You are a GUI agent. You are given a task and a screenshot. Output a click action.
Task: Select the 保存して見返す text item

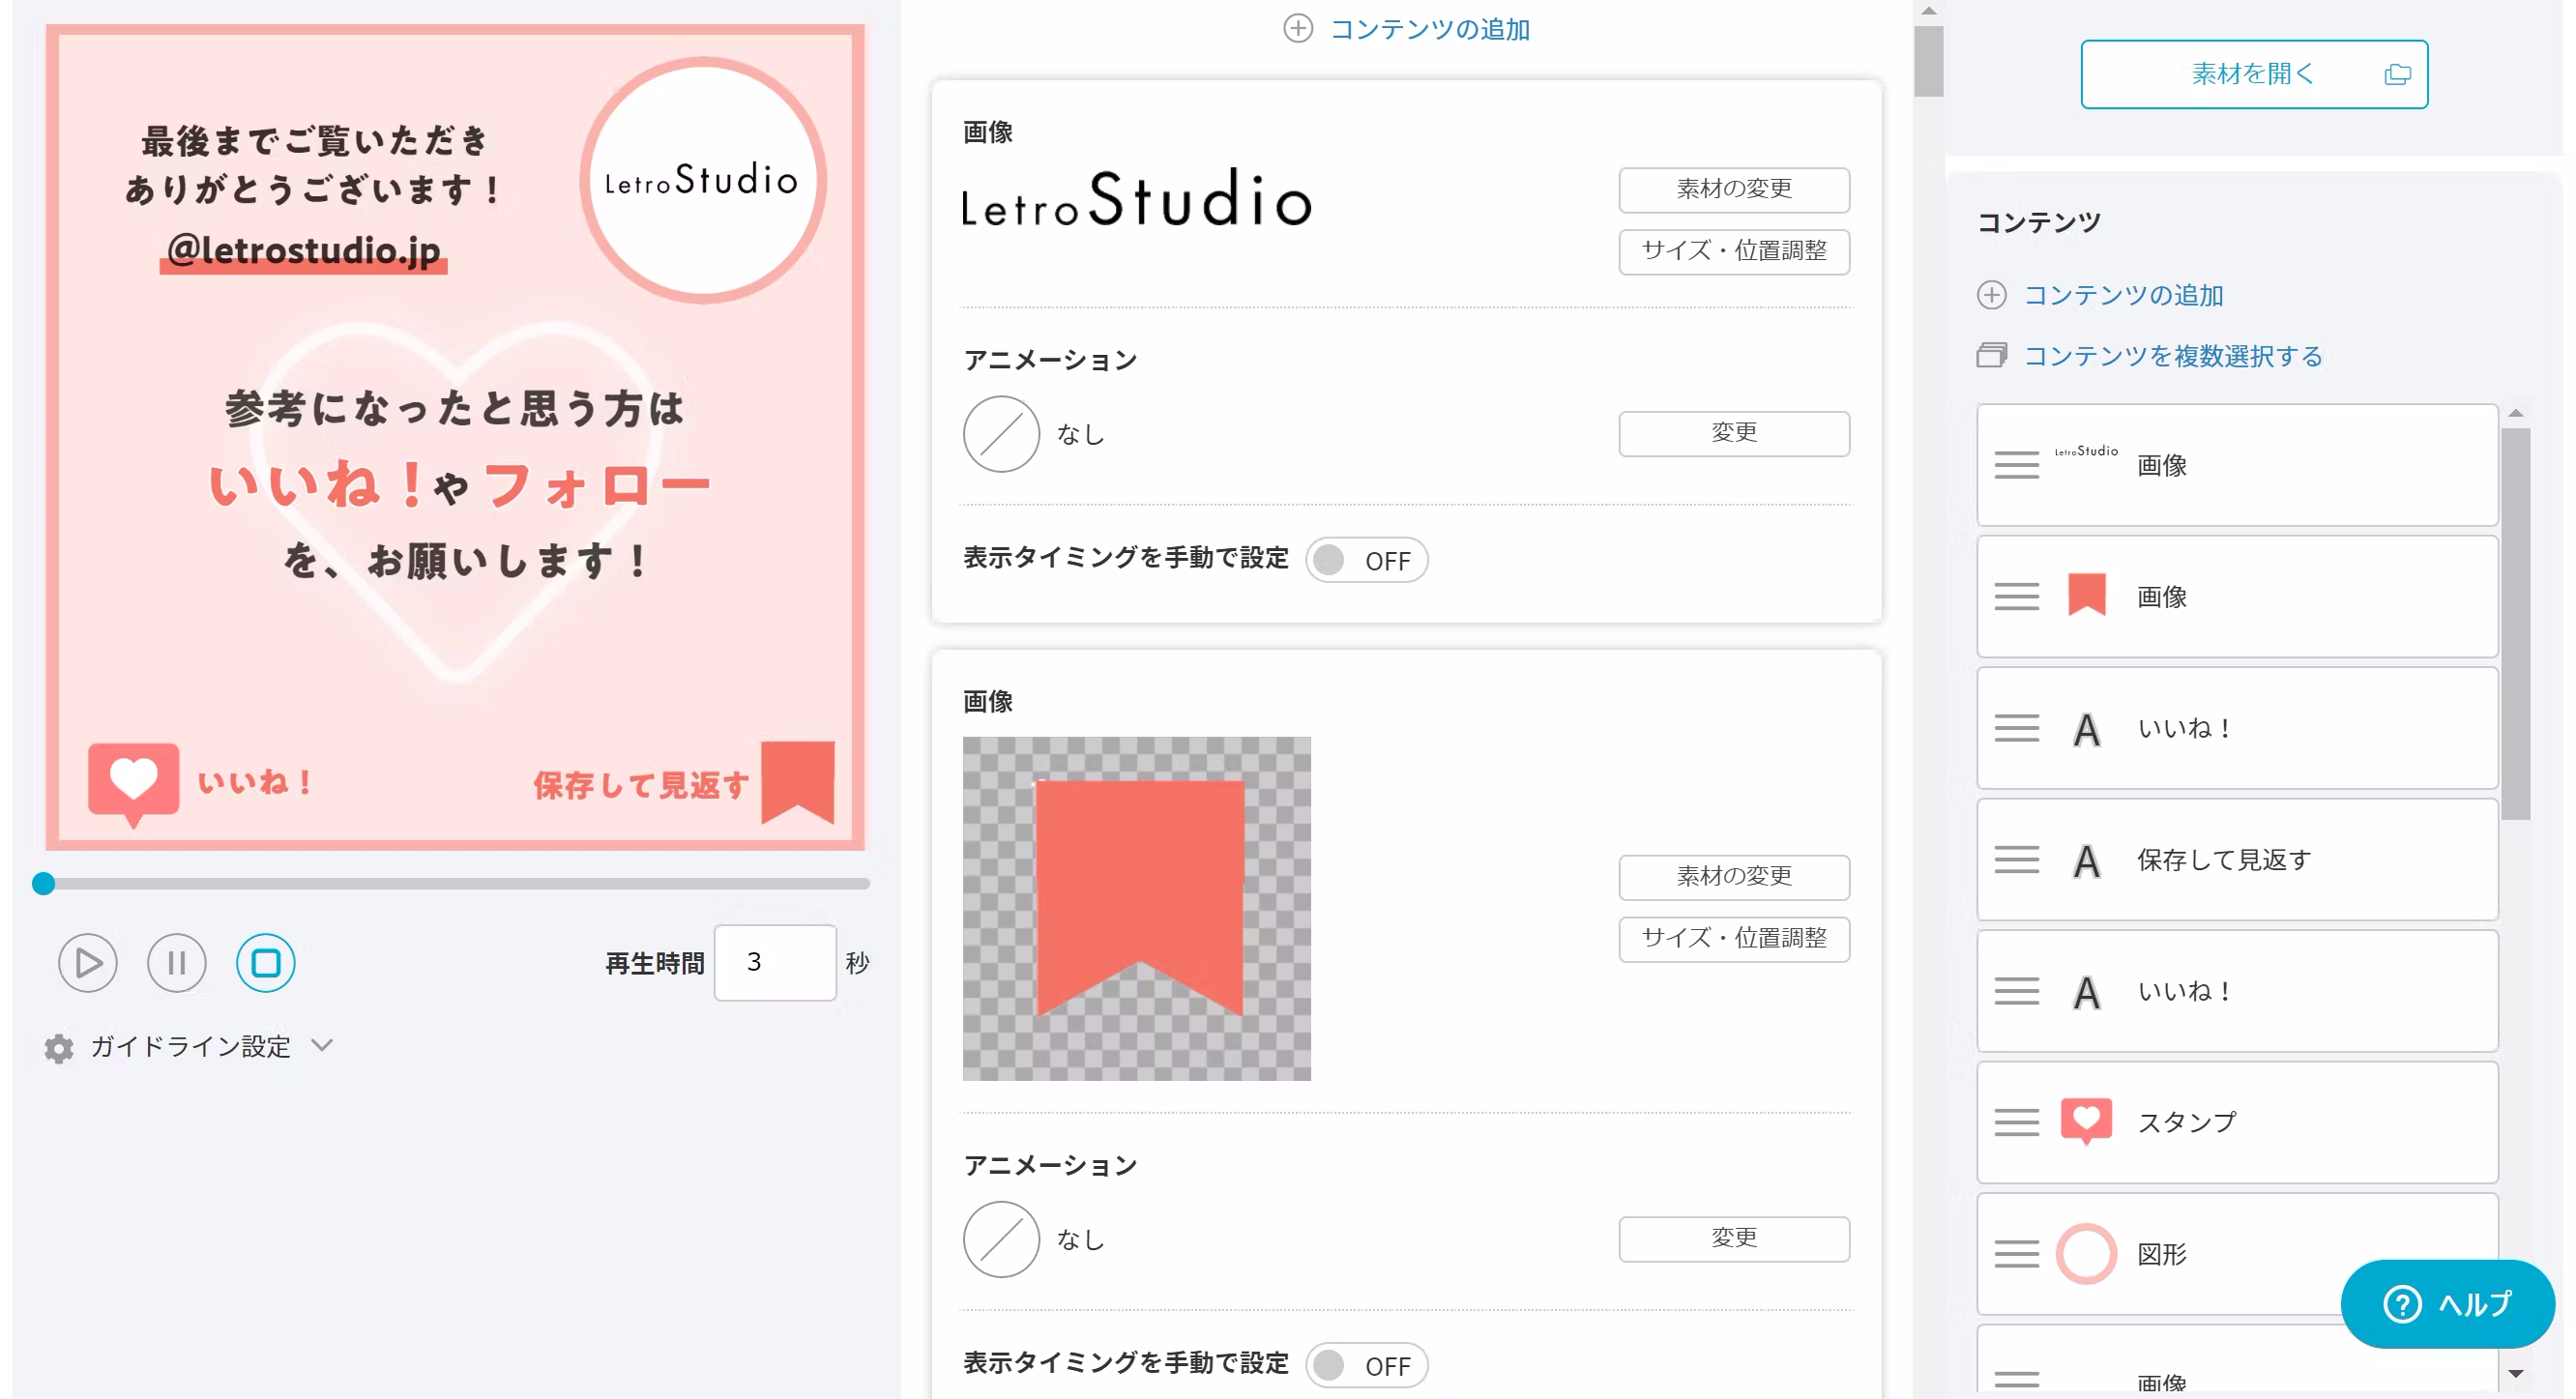point(2237,860)
